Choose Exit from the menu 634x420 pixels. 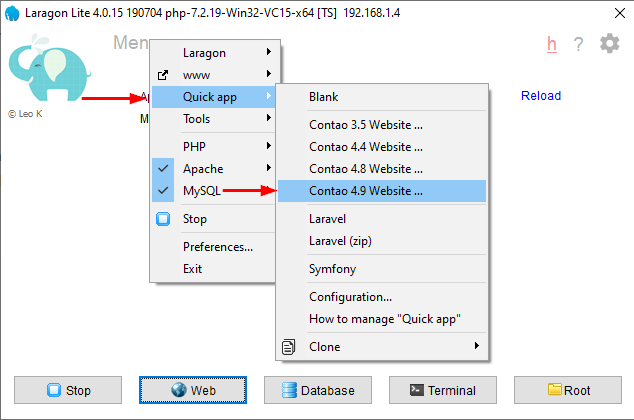[x=214, y=269]
